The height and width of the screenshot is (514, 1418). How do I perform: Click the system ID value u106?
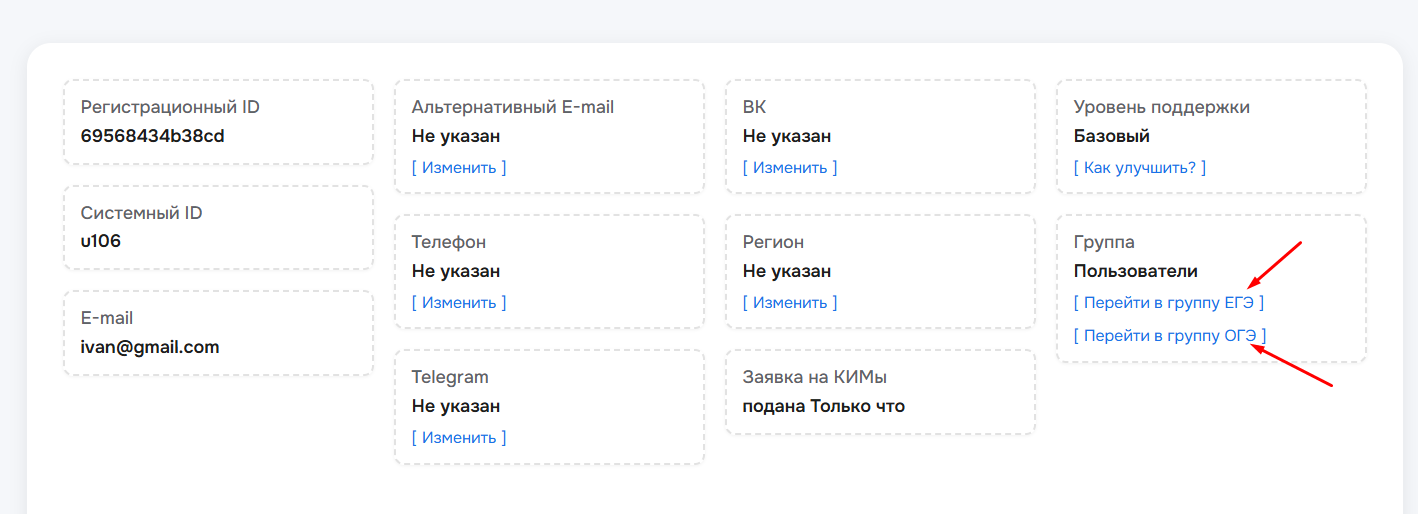coord(101,241)
